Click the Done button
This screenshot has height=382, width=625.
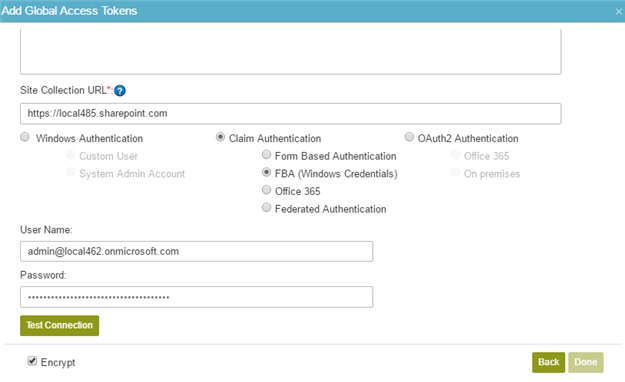(x=586, y=362)
